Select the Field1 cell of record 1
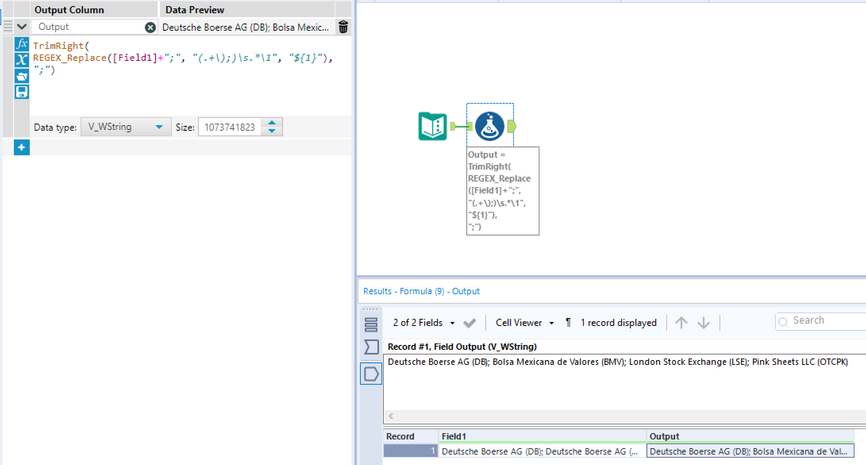Viewport: 866px width, 465px height. coord(542,451)
